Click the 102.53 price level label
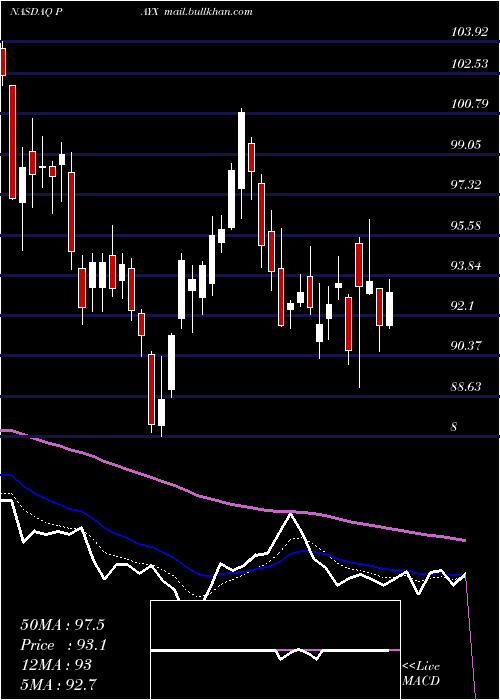 pyautogui.click(x=470, y=64)
